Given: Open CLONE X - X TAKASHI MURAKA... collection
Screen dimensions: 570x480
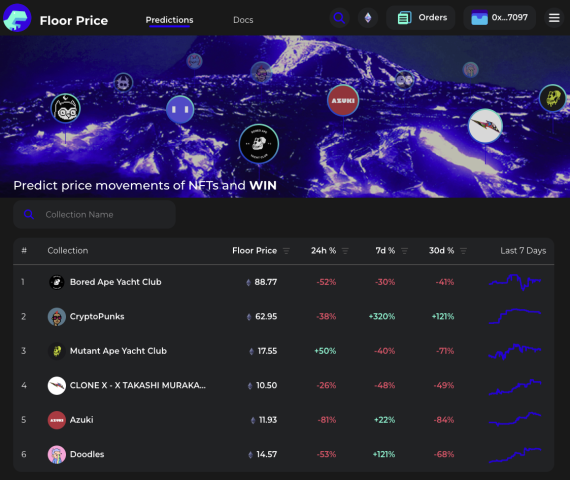Looking at the screenshot, I should pyautogui.click(x=284, y=385).
